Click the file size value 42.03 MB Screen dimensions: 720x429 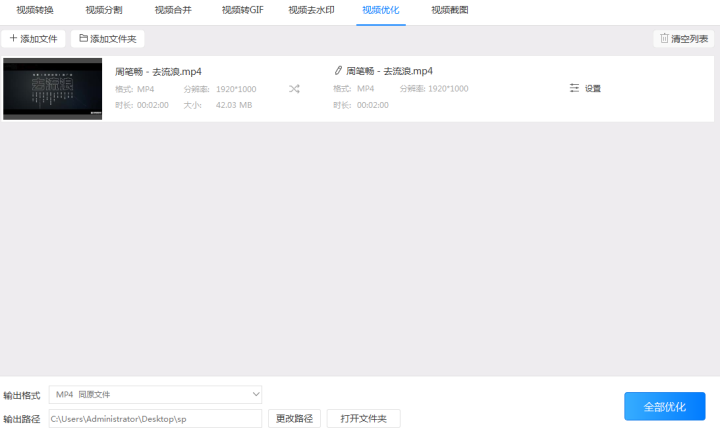point(234,105)
